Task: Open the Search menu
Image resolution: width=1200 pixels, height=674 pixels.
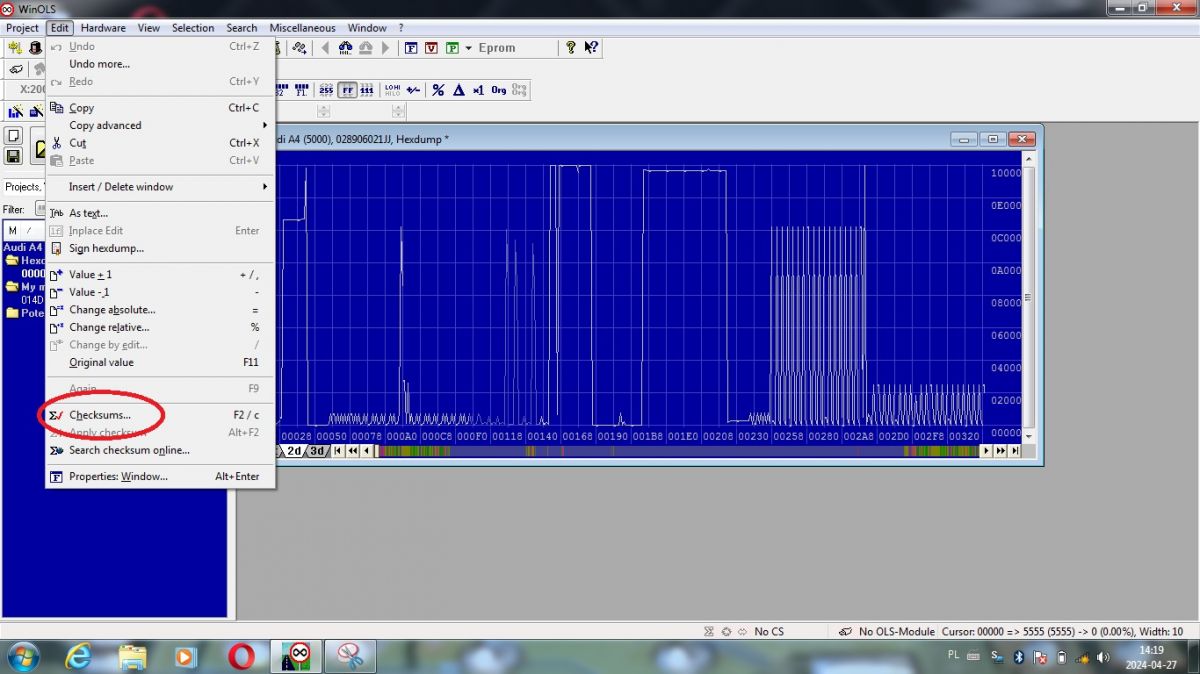Action: 242,28
